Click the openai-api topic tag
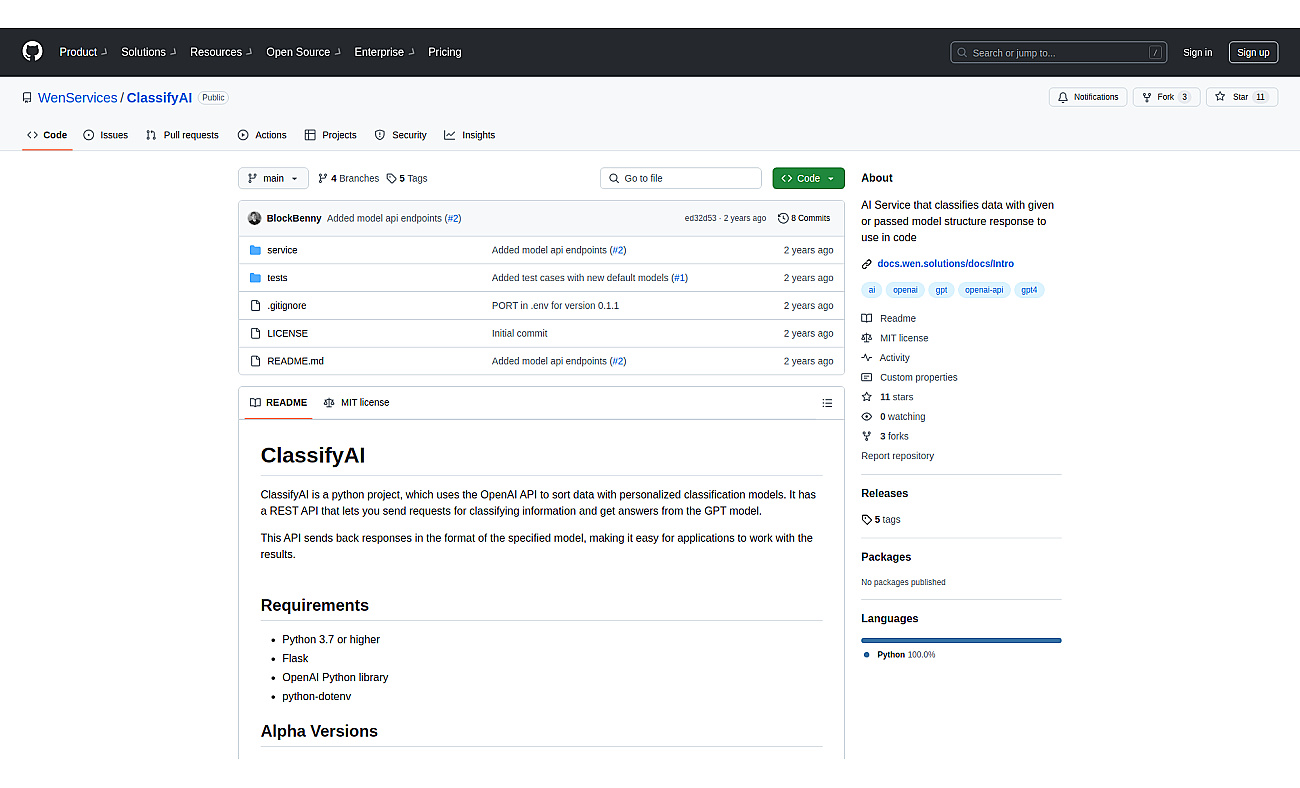The height and width of the screenshot is (788, 1300). click(984, 290)
